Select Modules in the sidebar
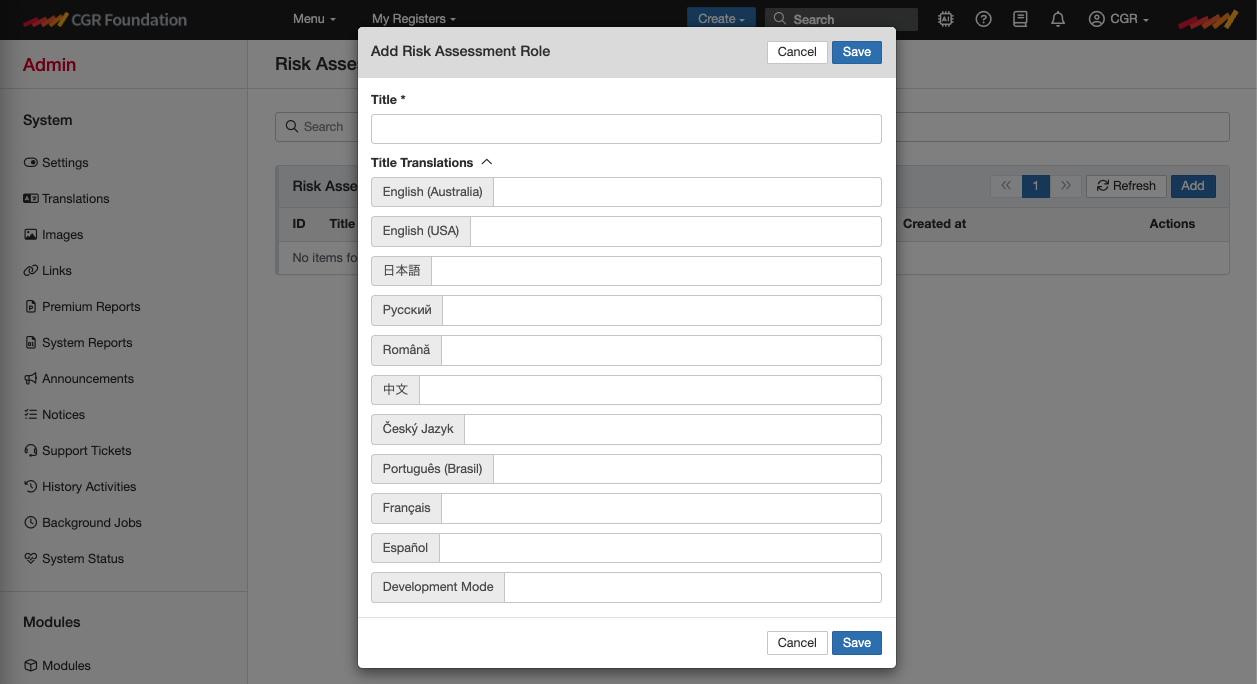 click(x=65, y=665)
